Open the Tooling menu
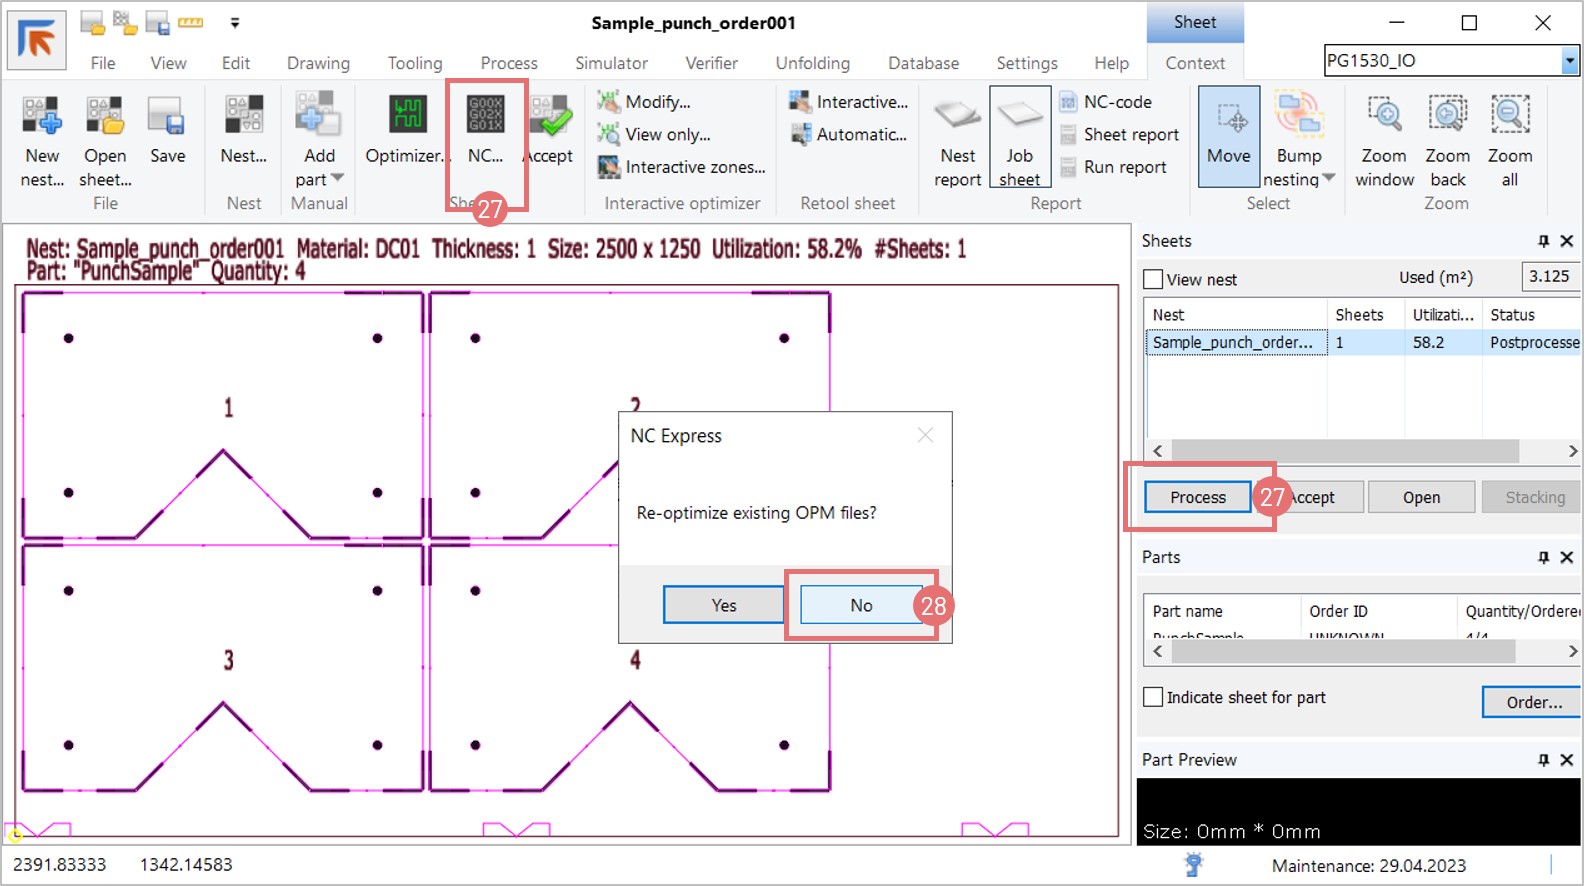The width and height of the screenshot is (1584, 886). [x=414, y=63]
